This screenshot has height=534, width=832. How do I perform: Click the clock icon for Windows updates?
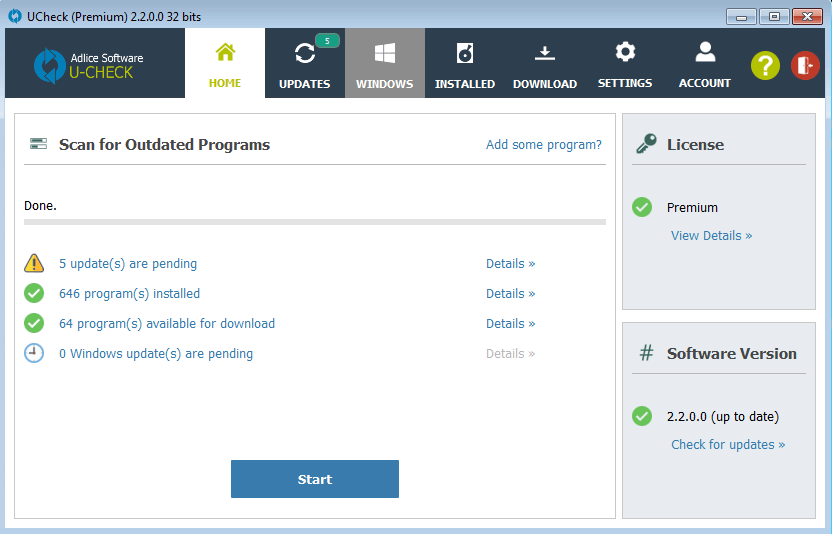(34, 353)
